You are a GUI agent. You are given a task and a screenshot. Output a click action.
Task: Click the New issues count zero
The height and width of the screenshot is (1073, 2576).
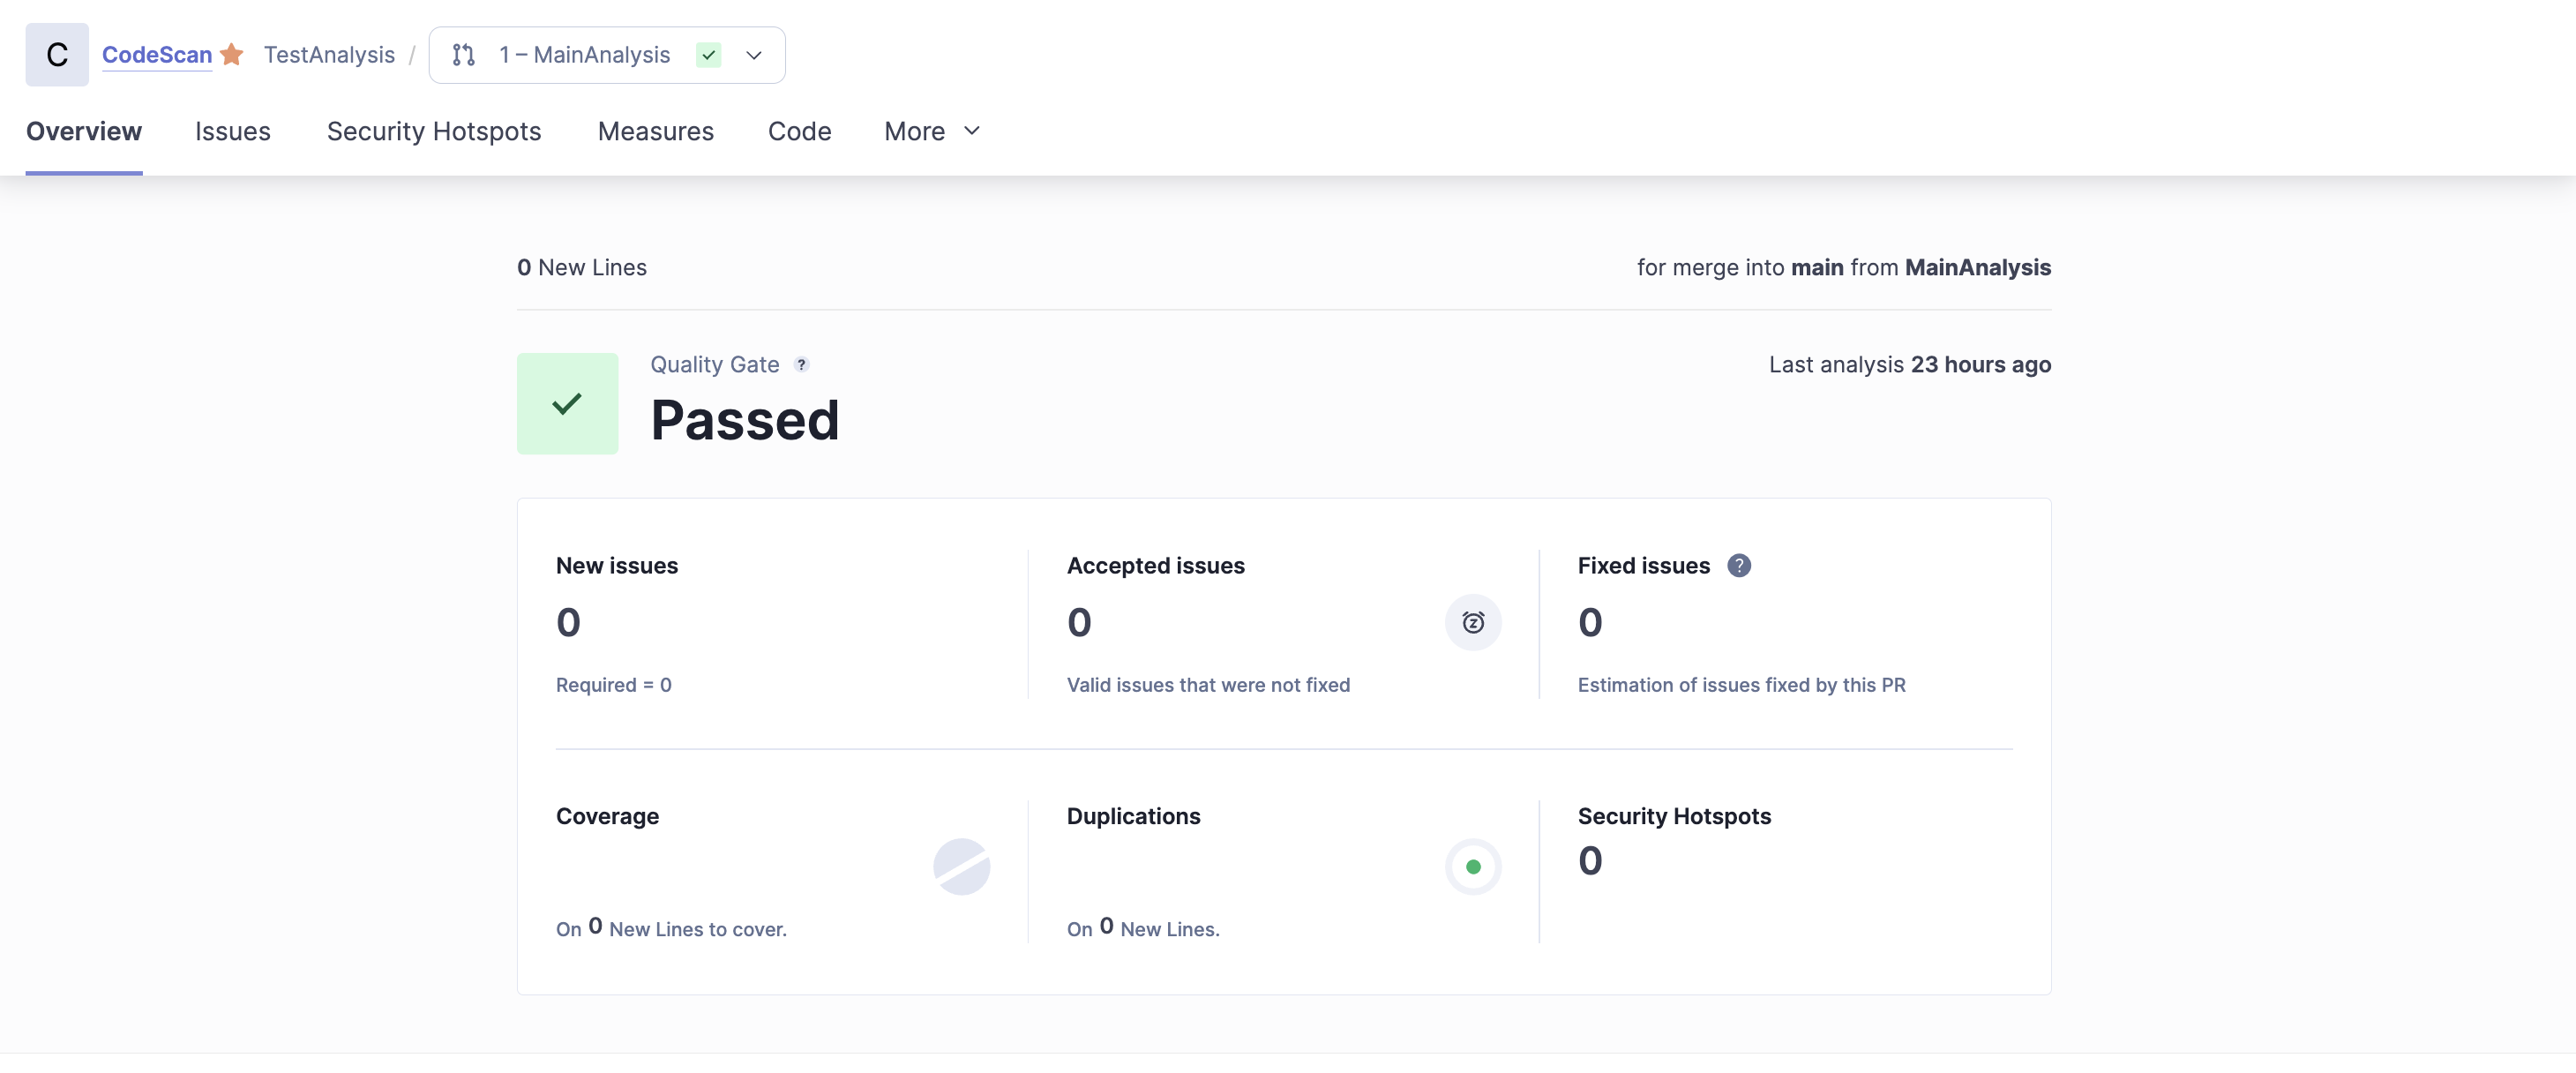point(568,623)
